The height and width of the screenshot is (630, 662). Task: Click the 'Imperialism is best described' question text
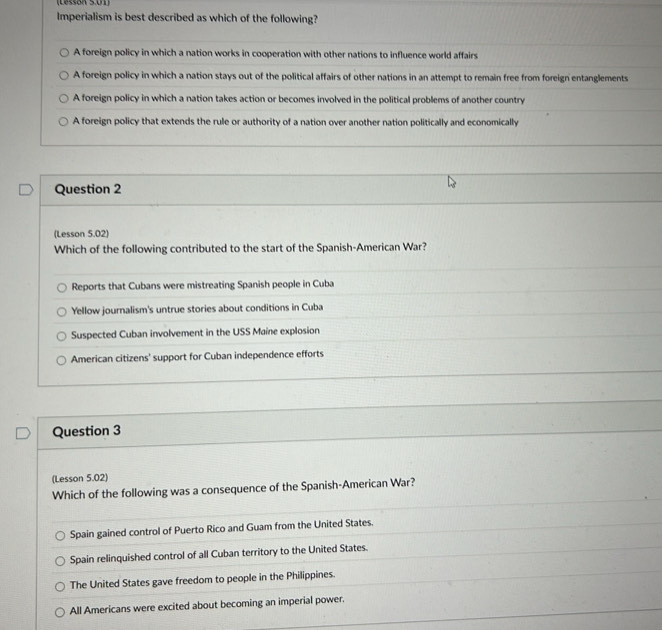click(187, 18)
